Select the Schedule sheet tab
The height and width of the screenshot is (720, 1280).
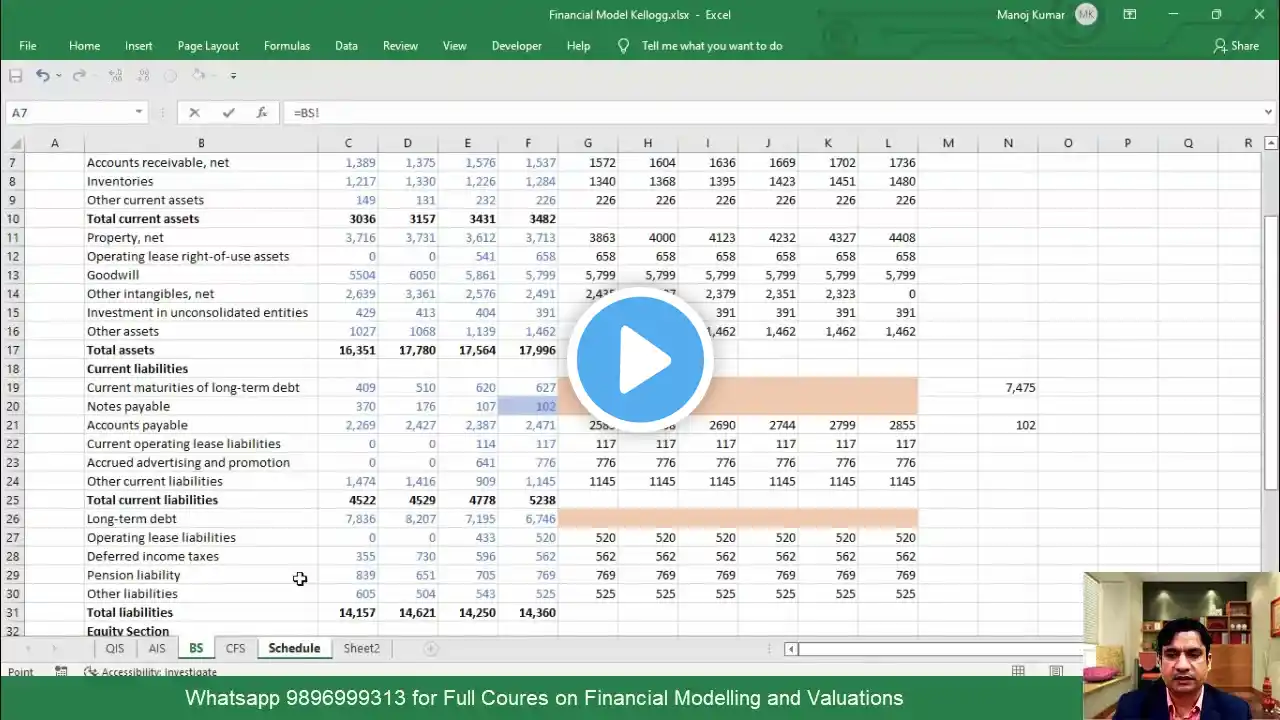(294, 649)
